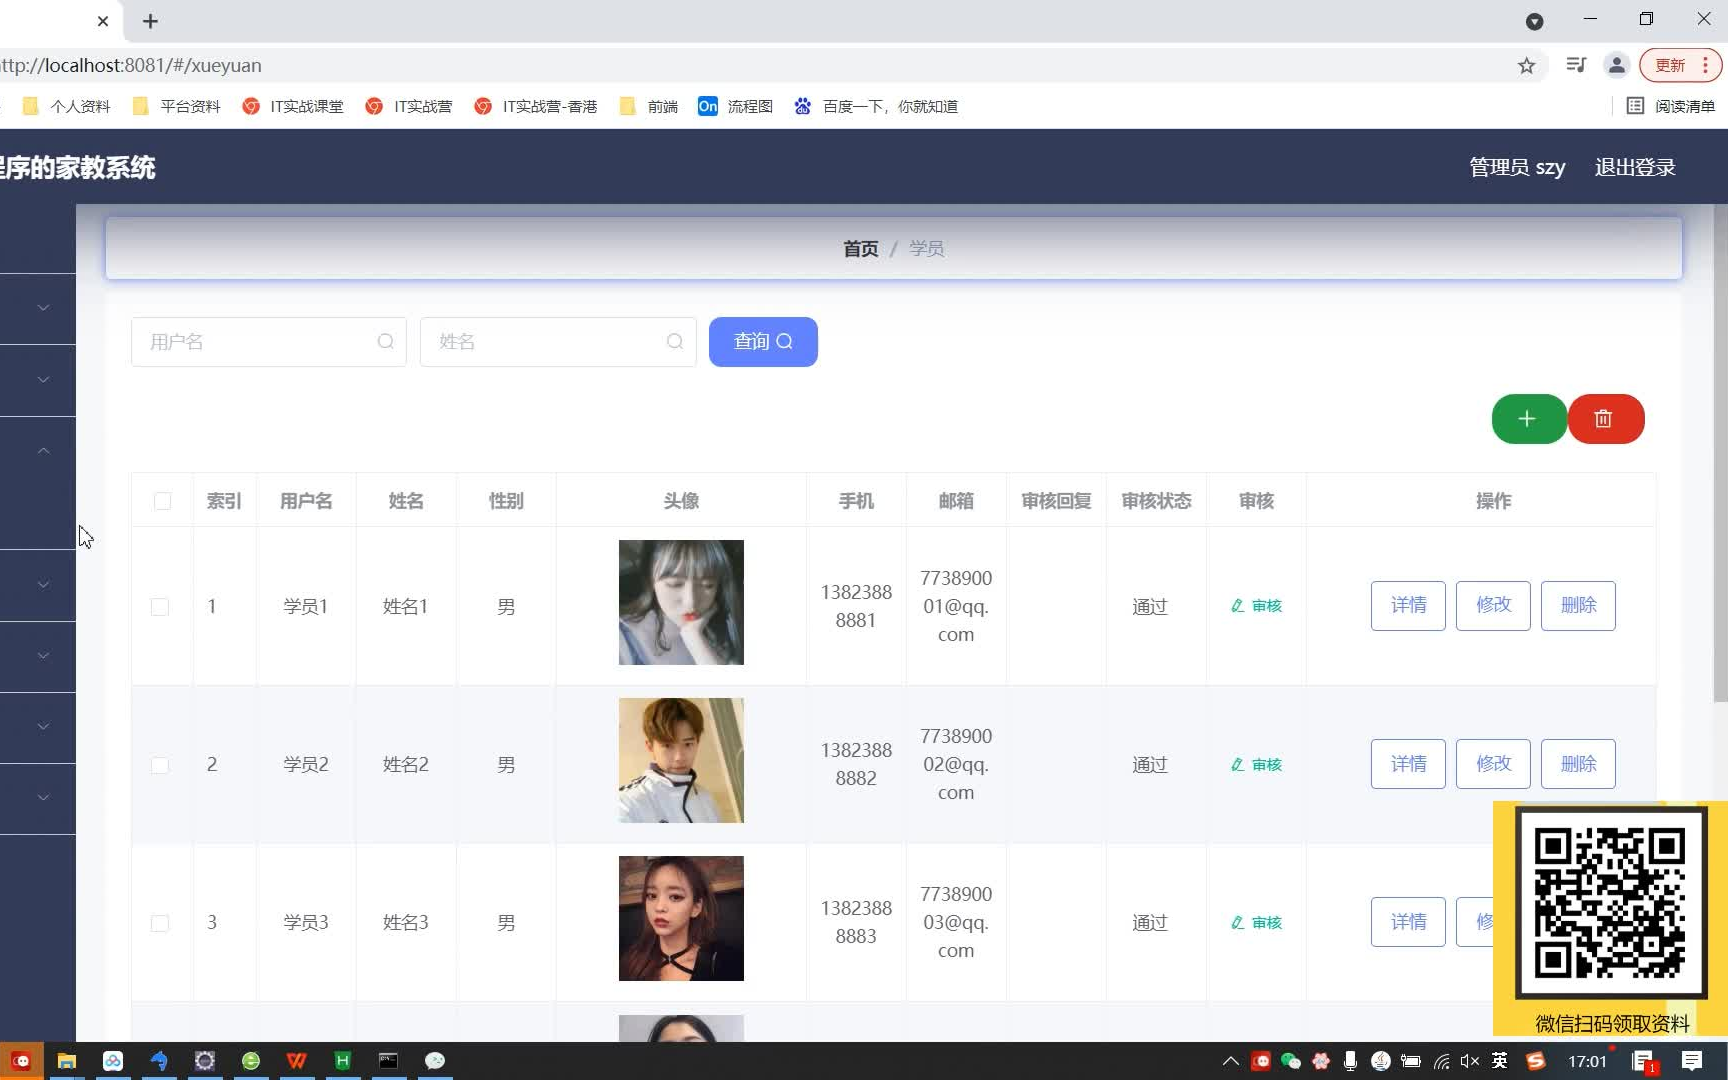Viewport: 1728px width, 1080px height.
Task: Expand the first sidebar menu chevron
Action: click(42, 308)
